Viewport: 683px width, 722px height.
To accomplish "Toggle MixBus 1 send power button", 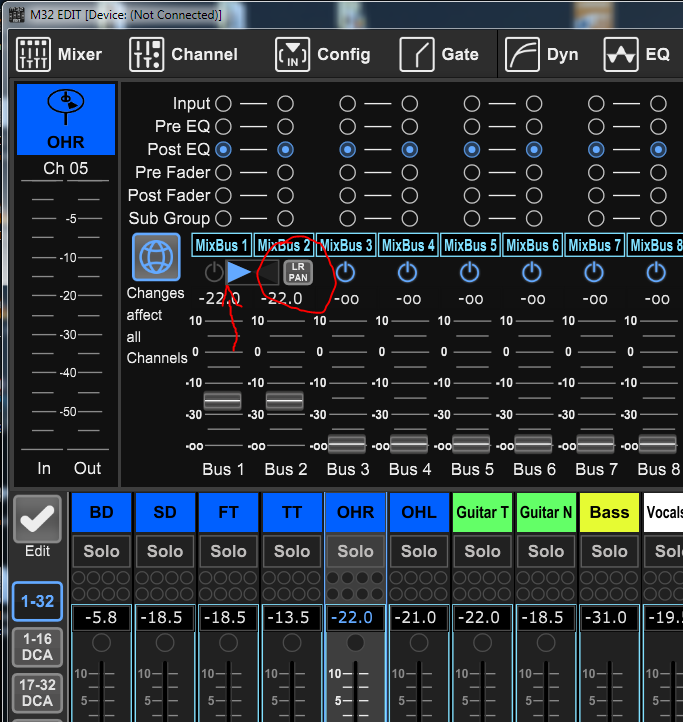I will pyautogui.click(x=214, y=272).
